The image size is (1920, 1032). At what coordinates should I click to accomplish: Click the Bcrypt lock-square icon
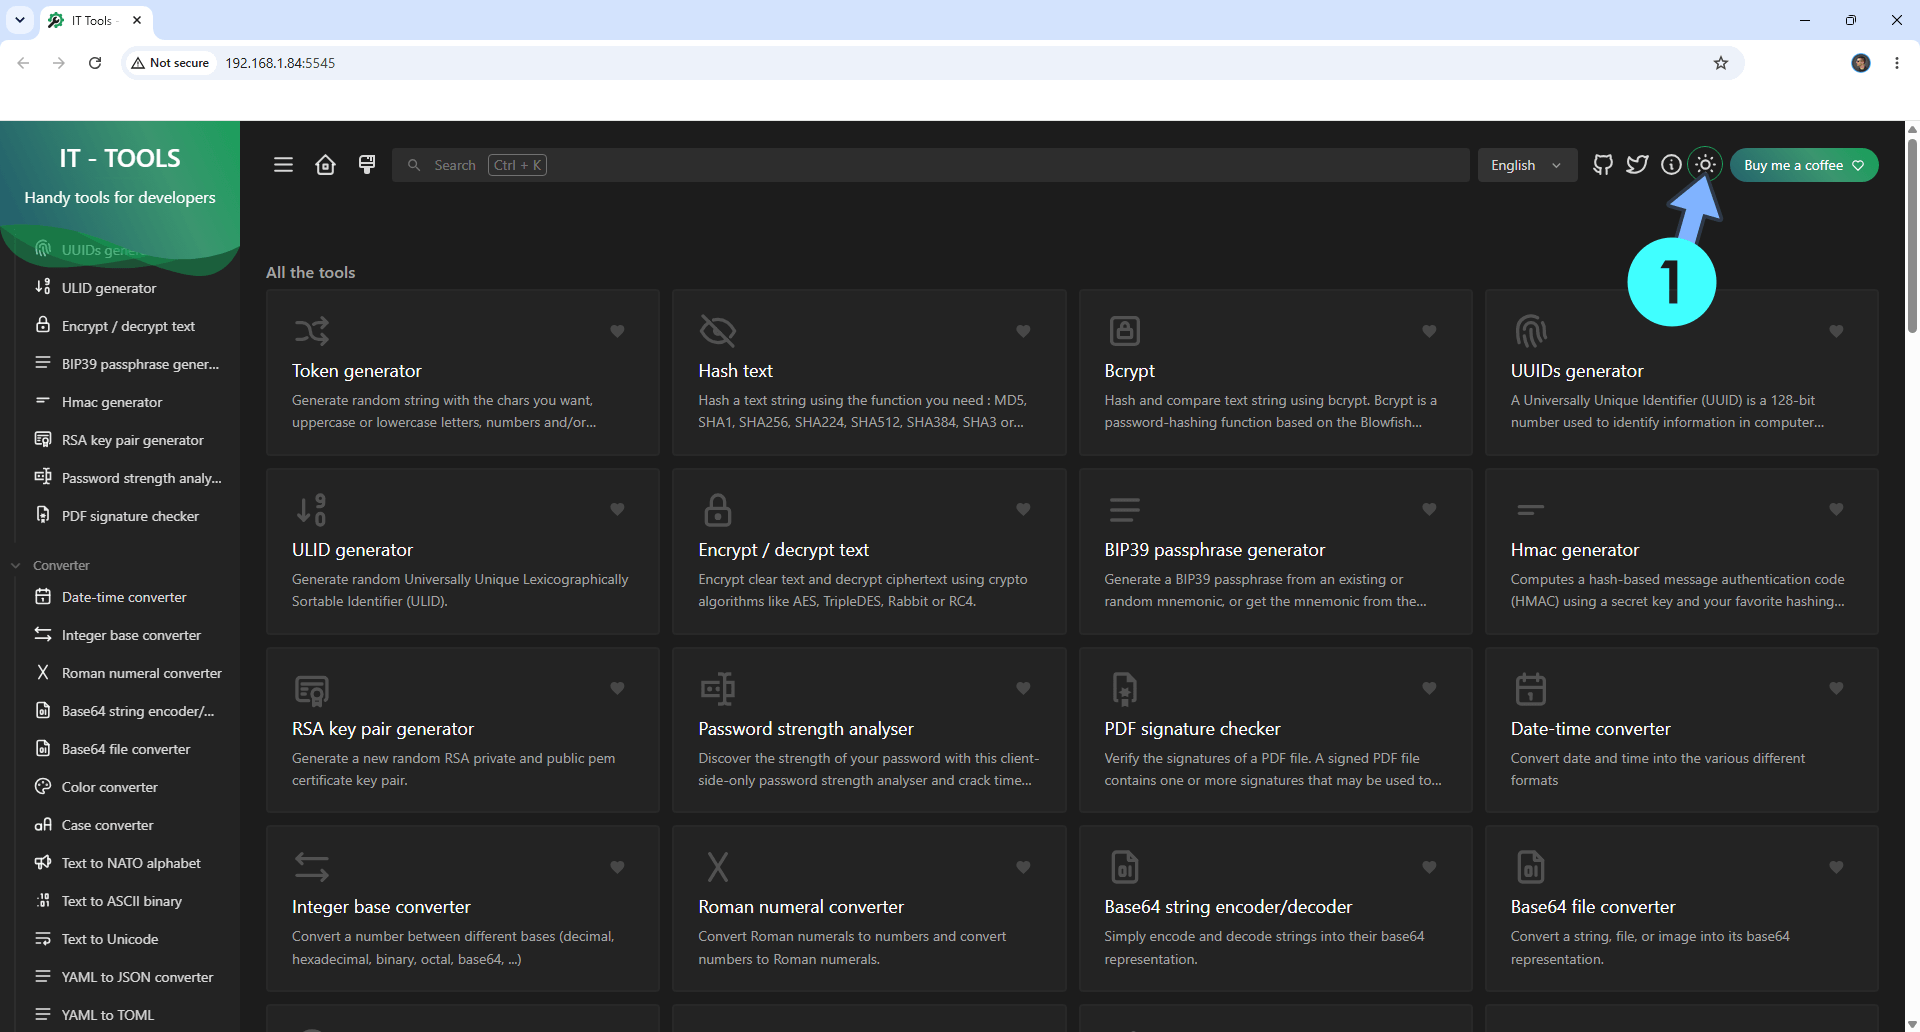1124,330
